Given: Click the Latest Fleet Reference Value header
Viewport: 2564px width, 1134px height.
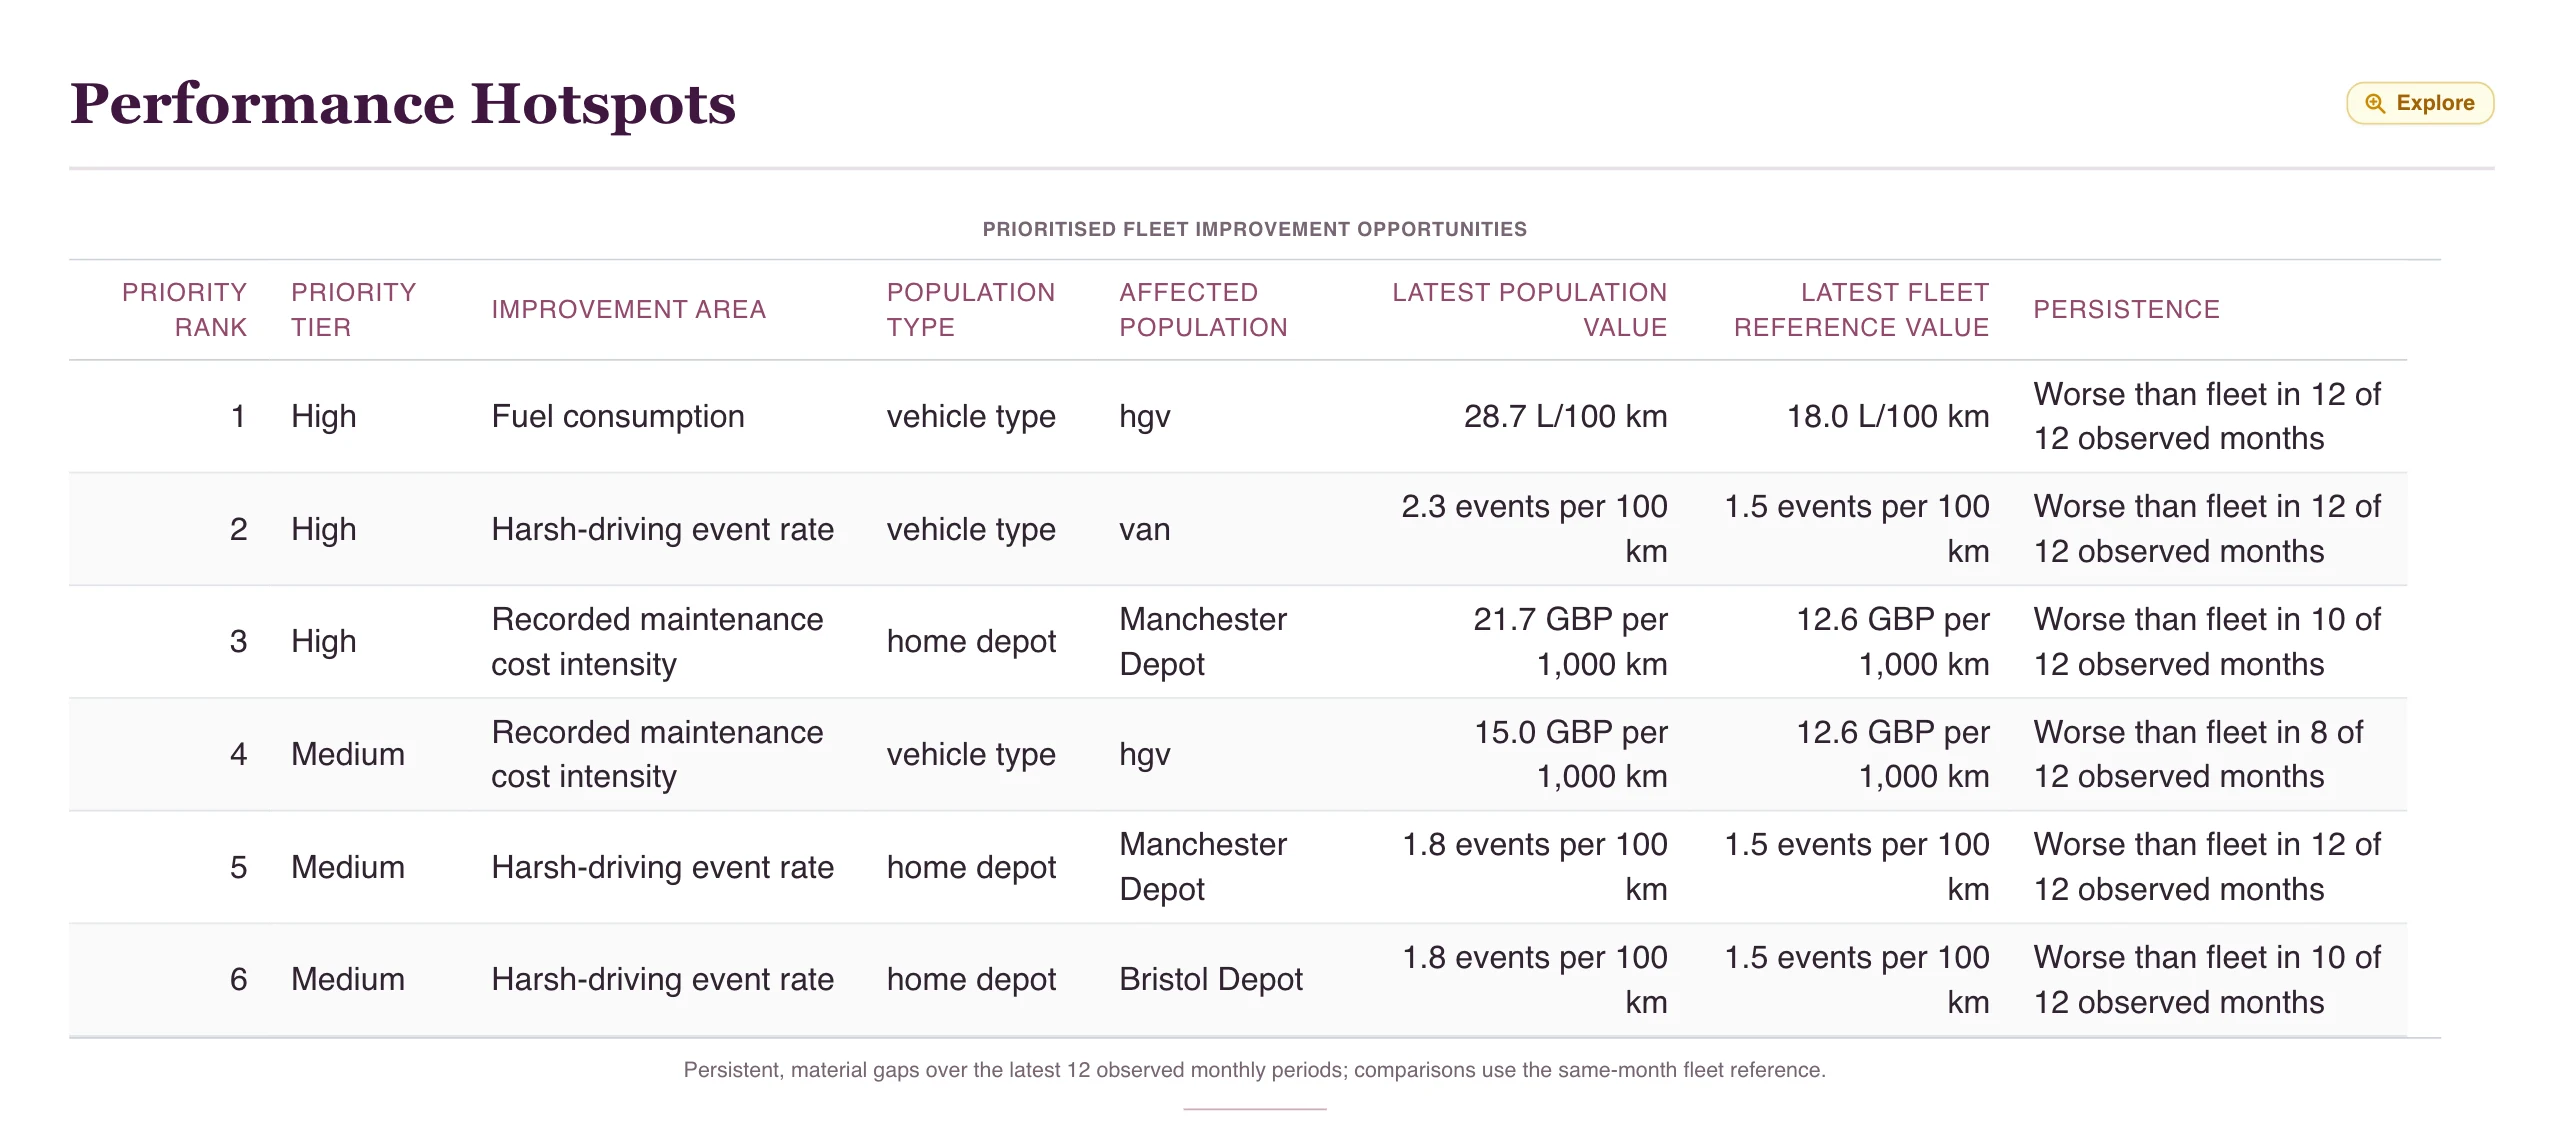Looking at the screenshot, I should point(1861,310).
